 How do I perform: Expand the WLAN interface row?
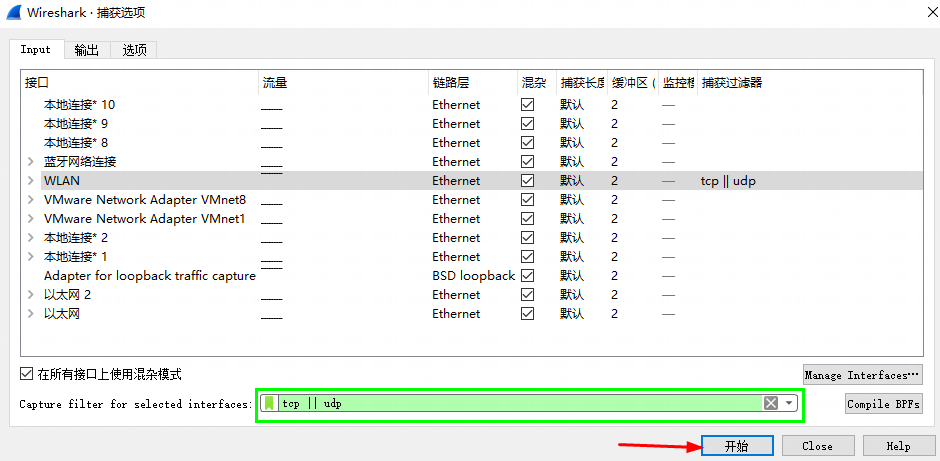(x=31, y=181)
